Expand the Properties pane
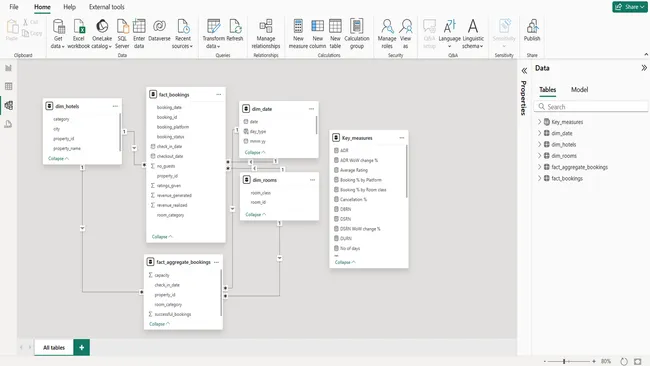The image size is (650, 366). [524, 71]
